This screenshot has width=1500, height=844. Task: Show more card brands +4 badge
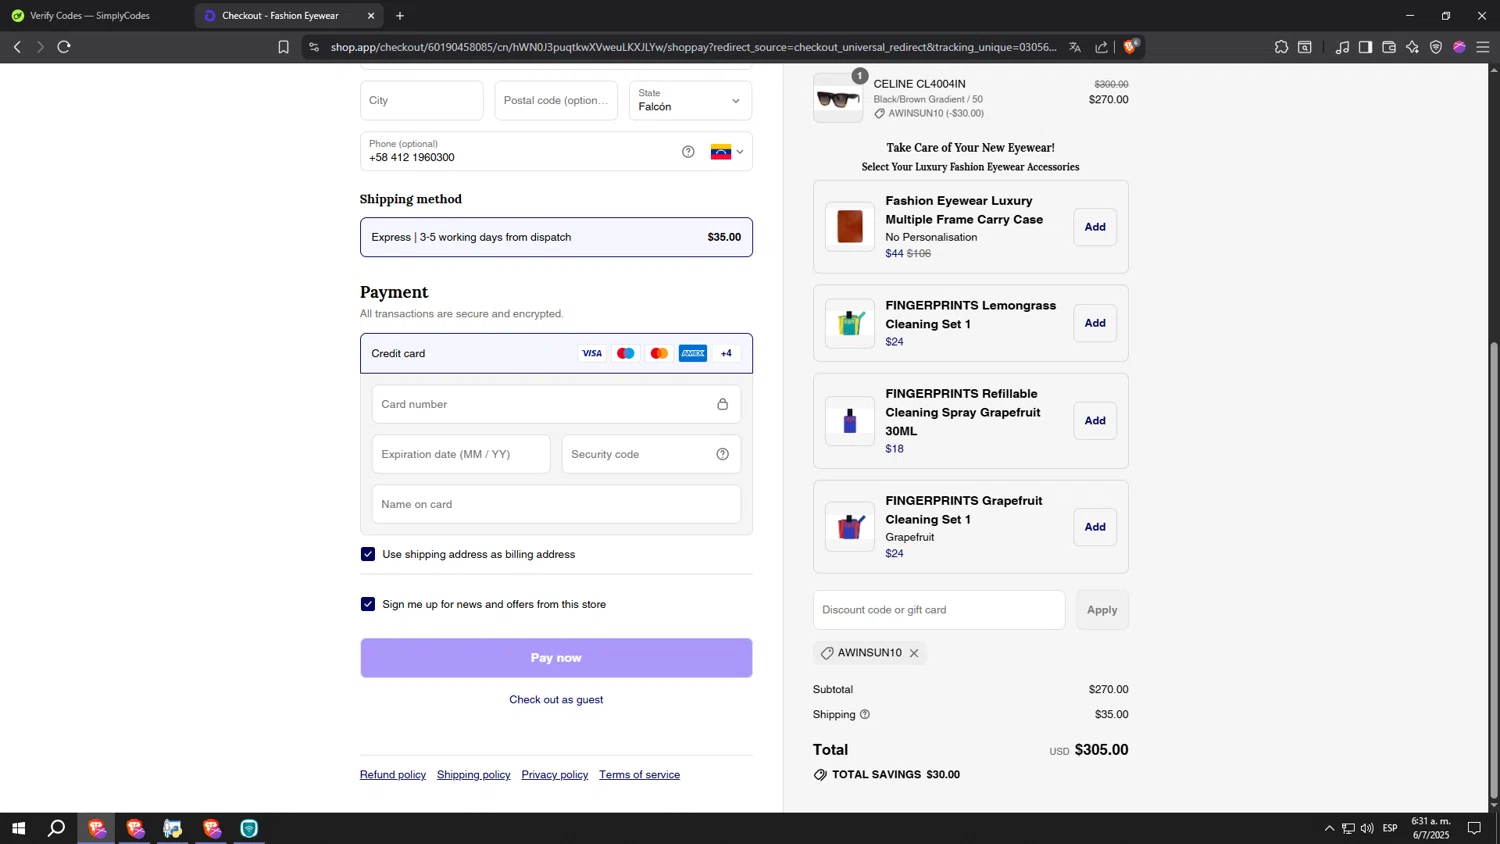[x=726, y=353]
